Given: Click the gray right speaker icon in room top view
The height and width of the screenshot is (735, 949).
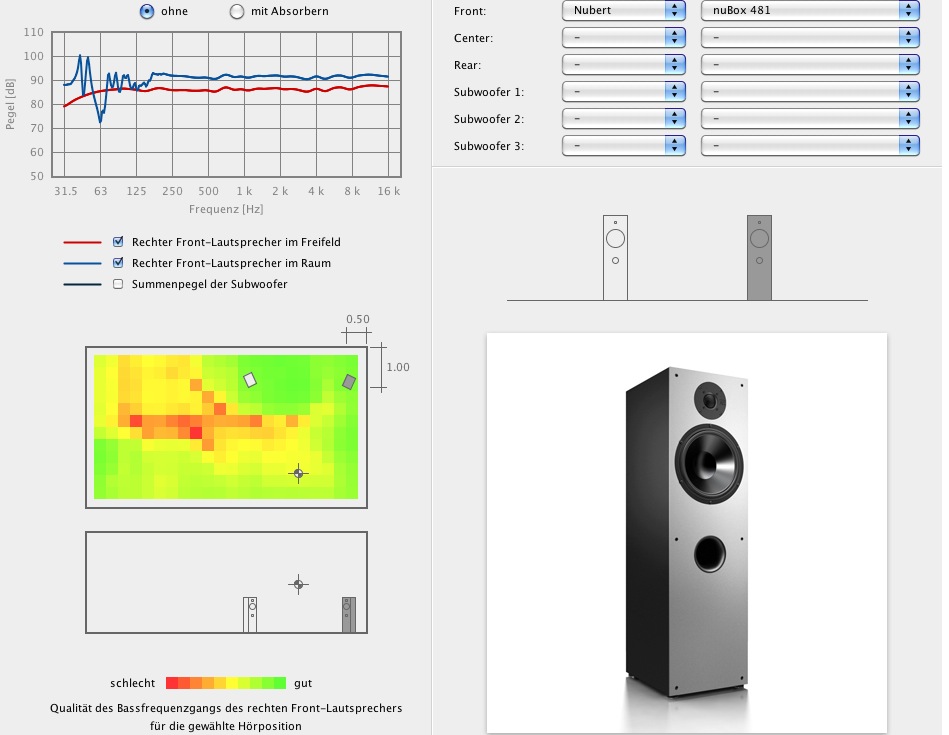Looking at the screenshot, I should click(349, 381).
